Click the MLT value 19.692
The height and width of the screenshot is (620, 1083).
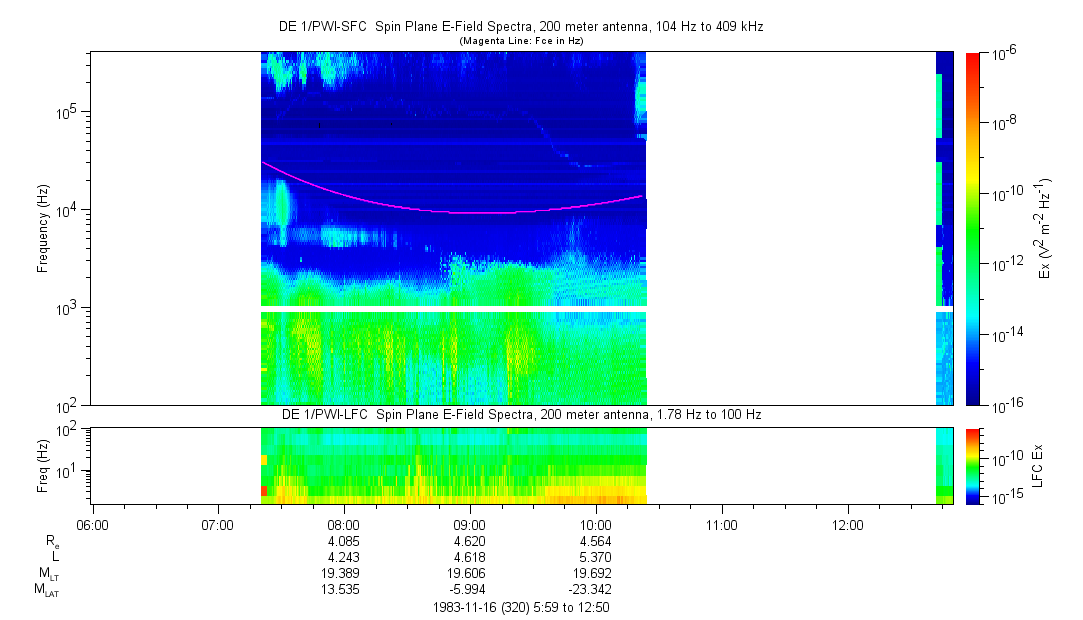(596, 574)
